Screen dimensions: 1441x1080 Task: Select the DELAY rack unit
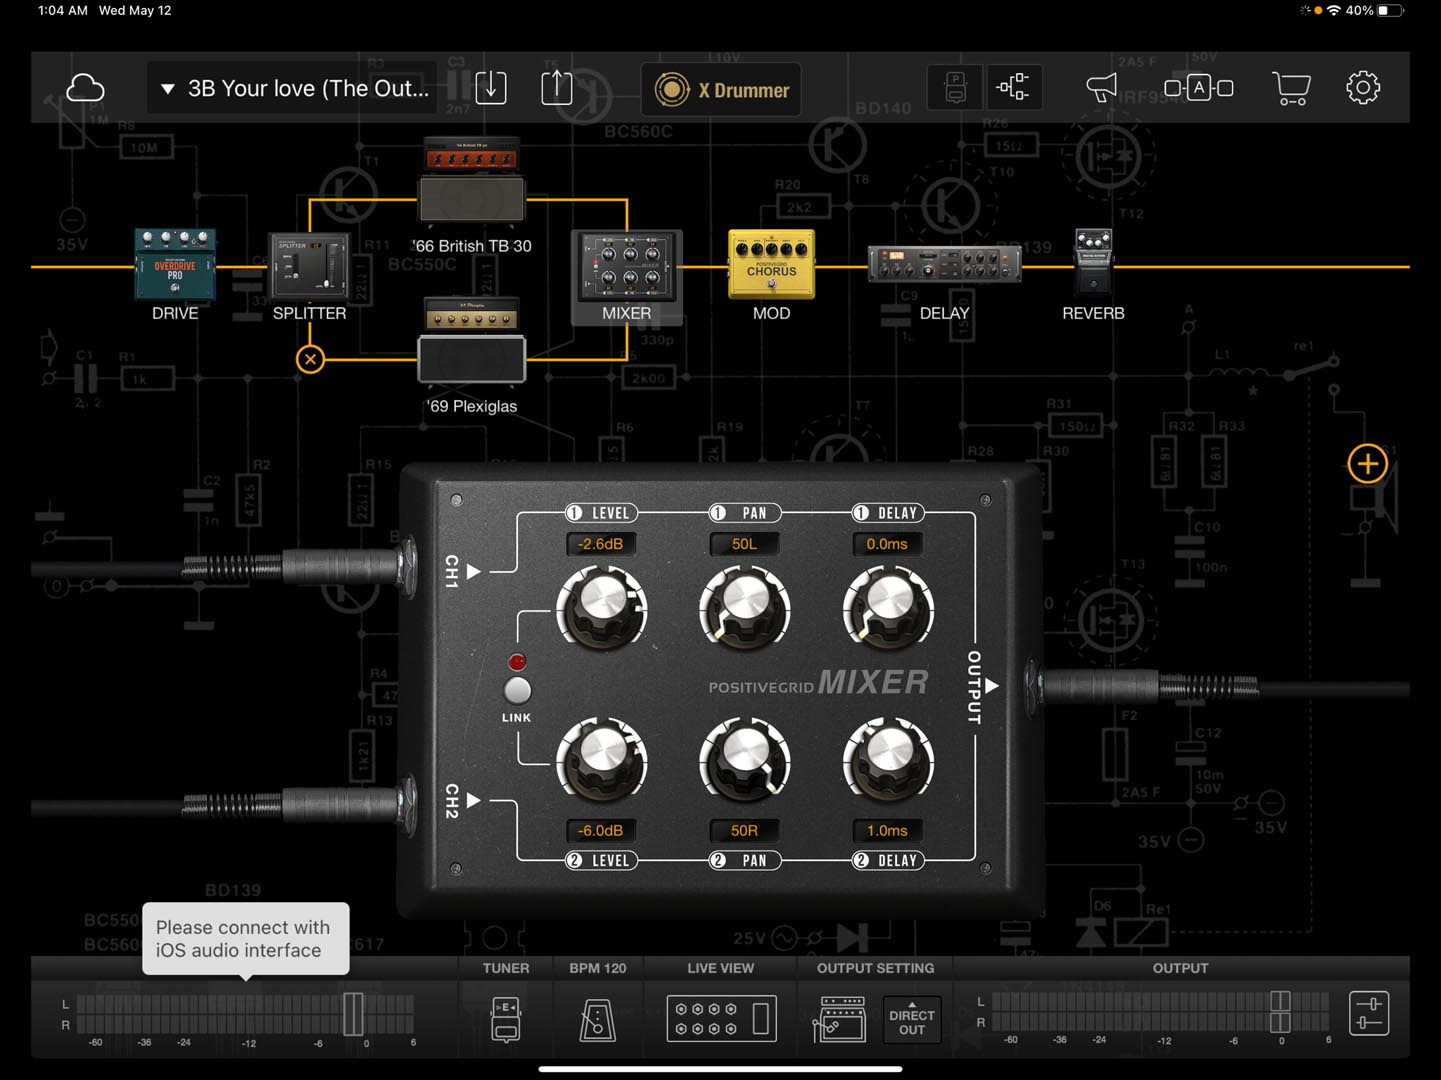(x=945, y=265)
